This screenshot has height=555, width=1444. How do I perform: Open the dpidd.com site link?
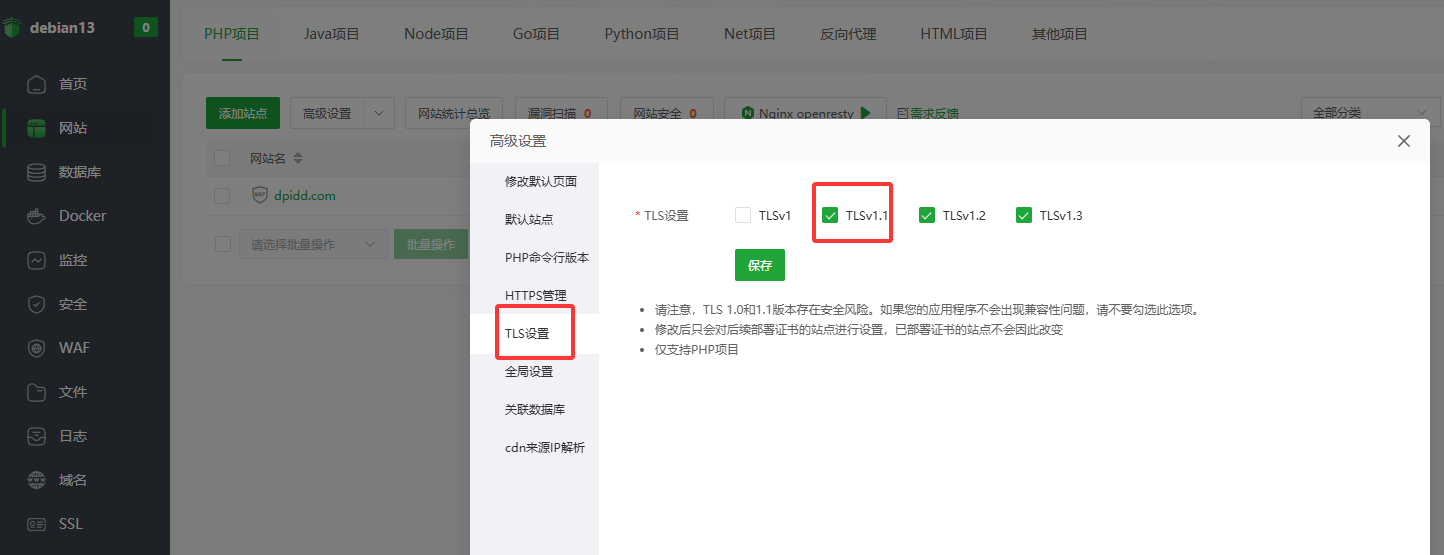[305, 196]
